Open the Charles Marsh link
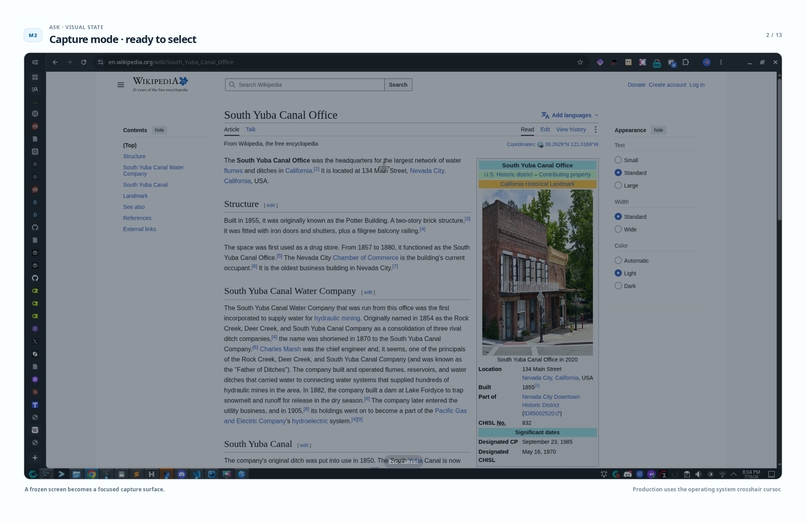Screen dimensions: 806x522 280,349
